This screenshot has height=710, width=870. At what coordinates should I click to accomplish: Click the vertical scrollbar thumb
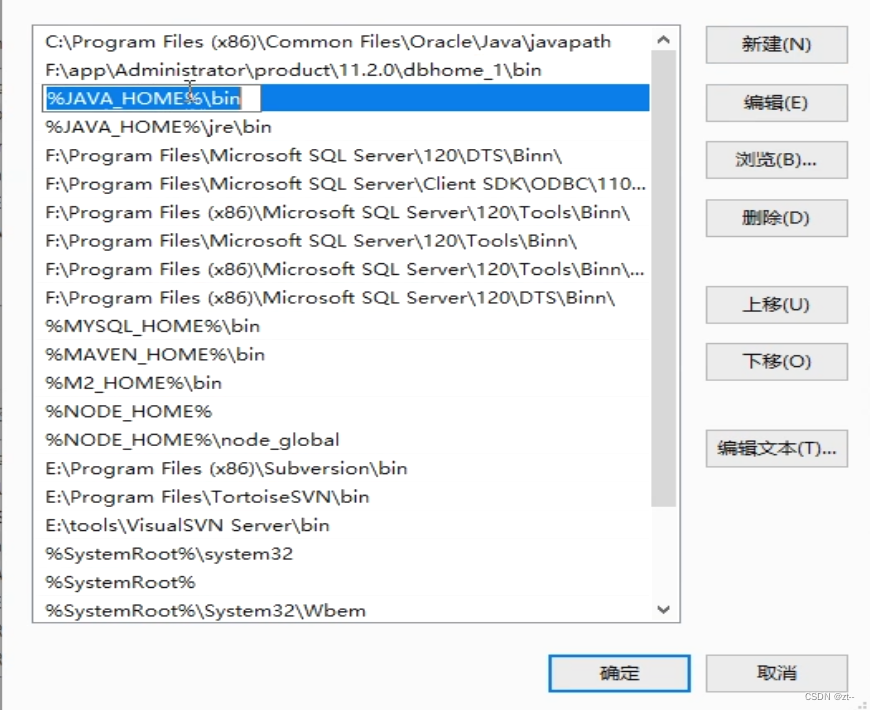click(663, 278)
